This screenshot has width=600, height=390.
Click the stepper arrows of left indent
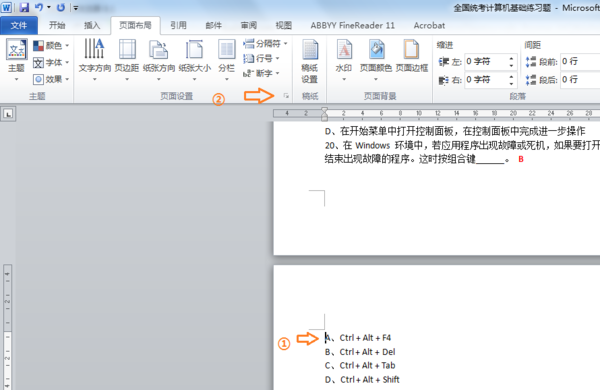pos(512,62)
